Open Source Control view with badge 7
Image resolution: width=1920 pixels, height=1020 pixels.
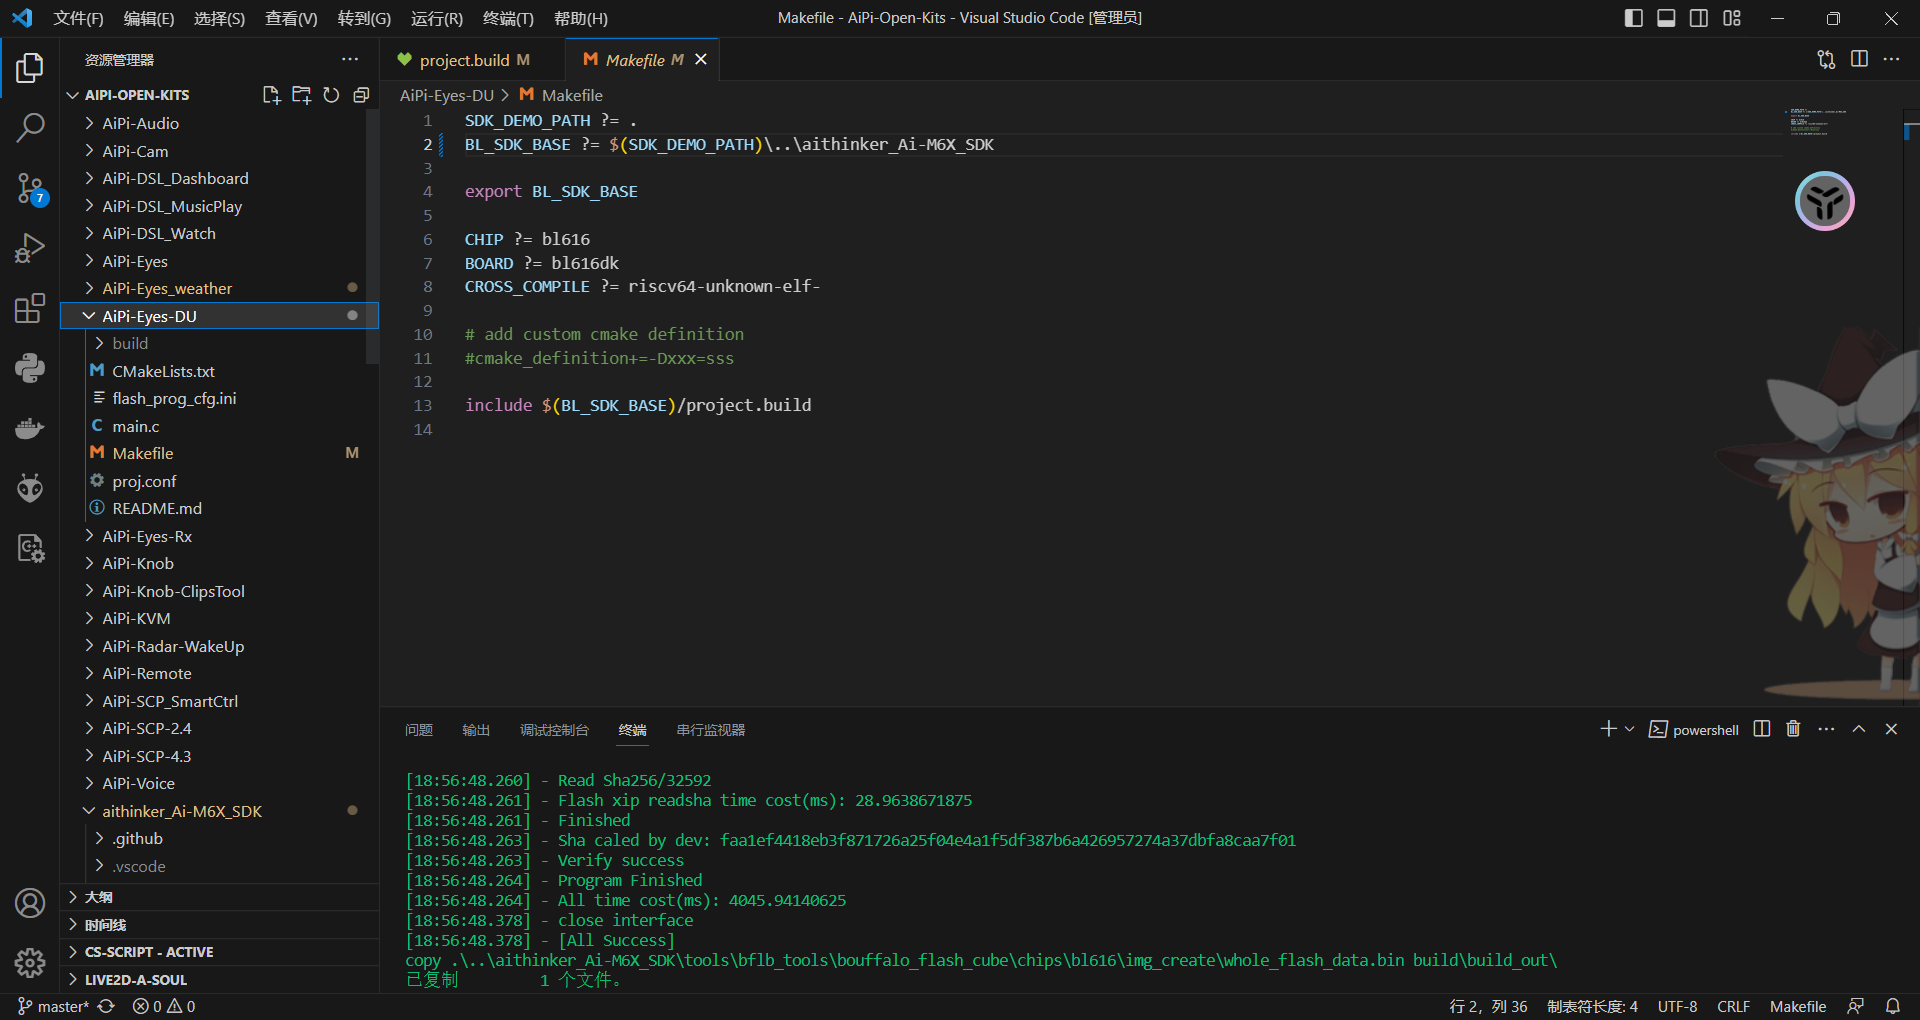30,188
